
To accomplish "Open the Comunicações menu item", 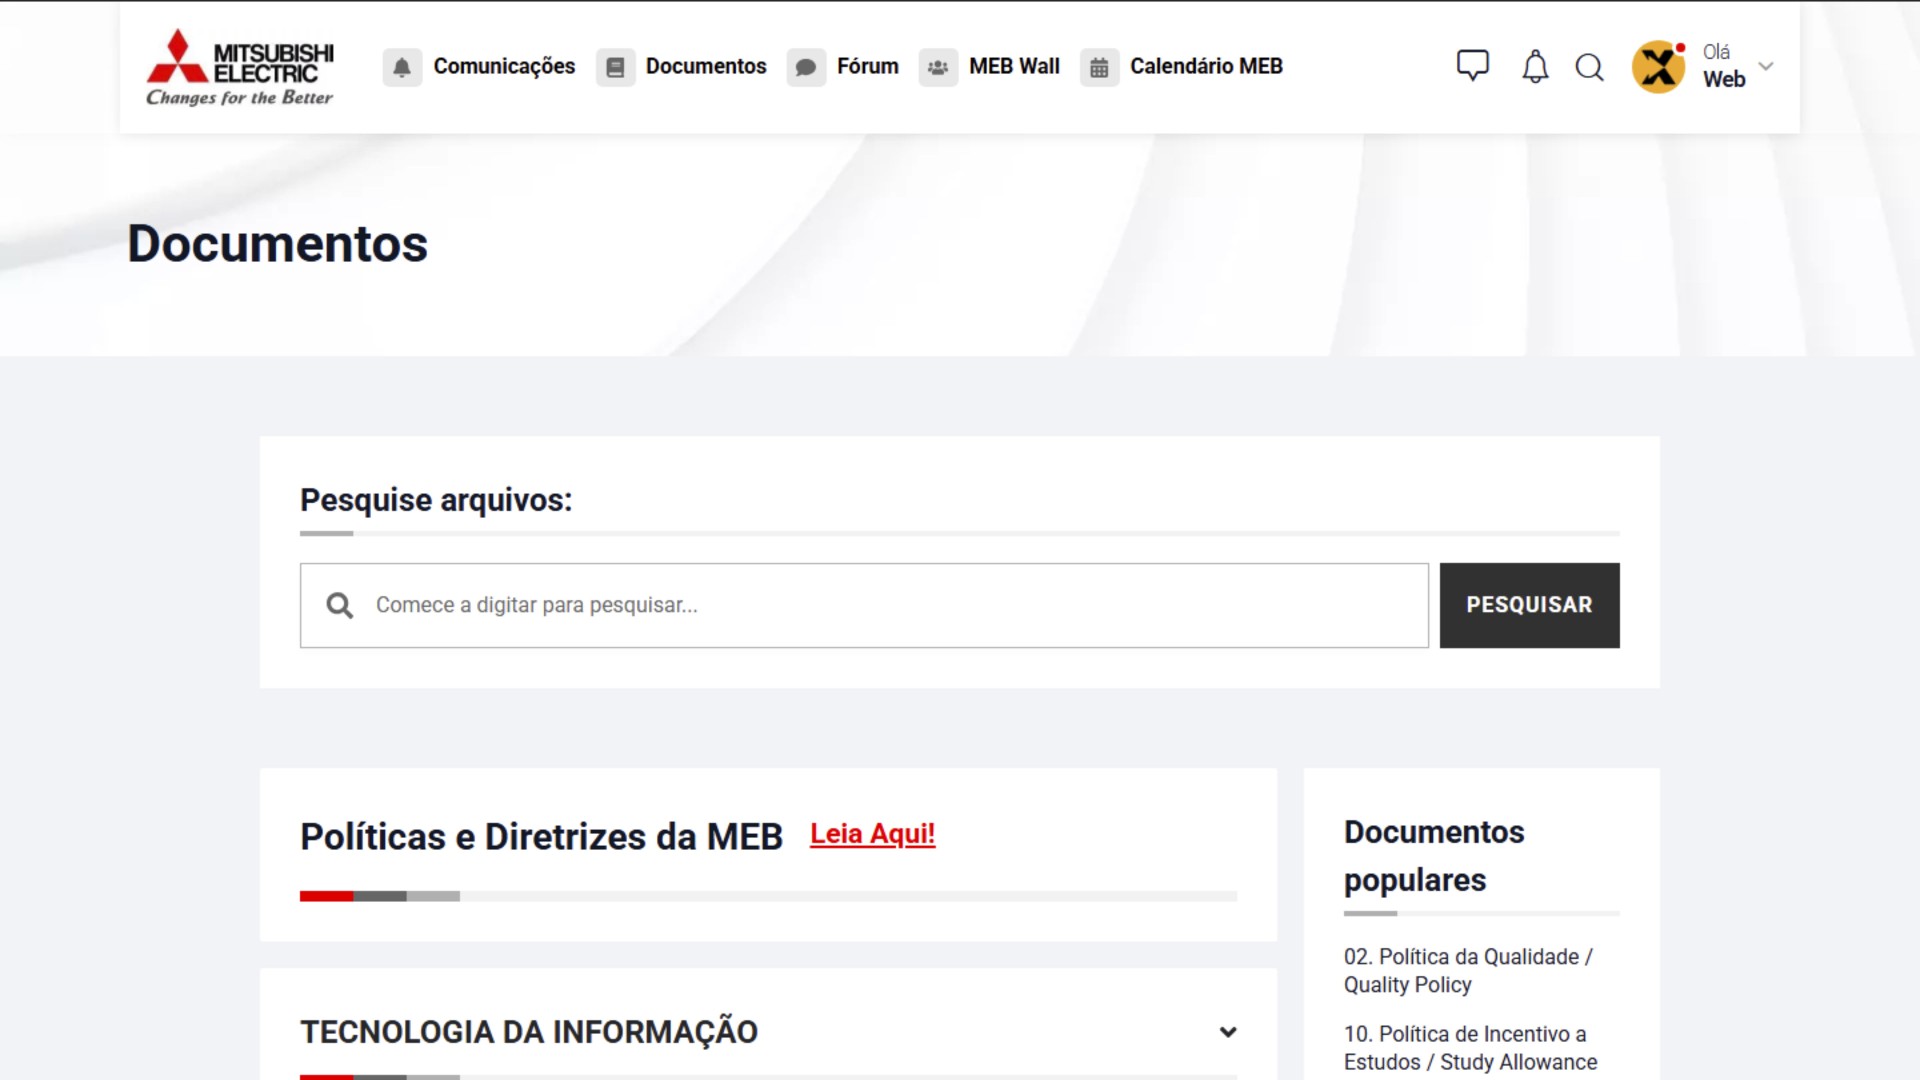I will click(504, 67).
